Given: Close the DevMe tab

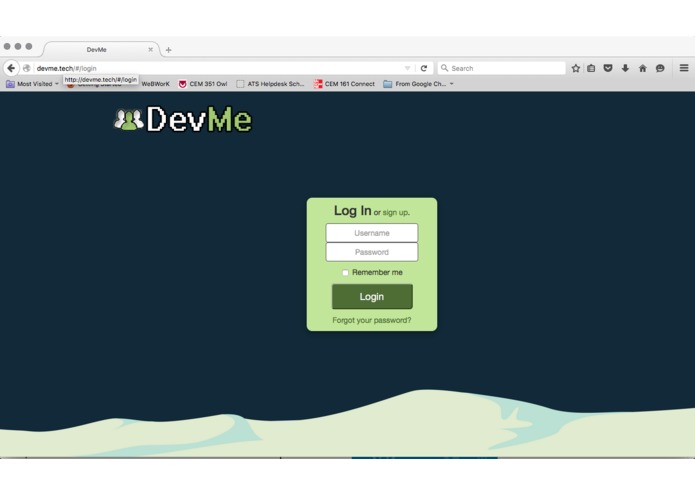Looking at the screenshot, I should point(151,50).
